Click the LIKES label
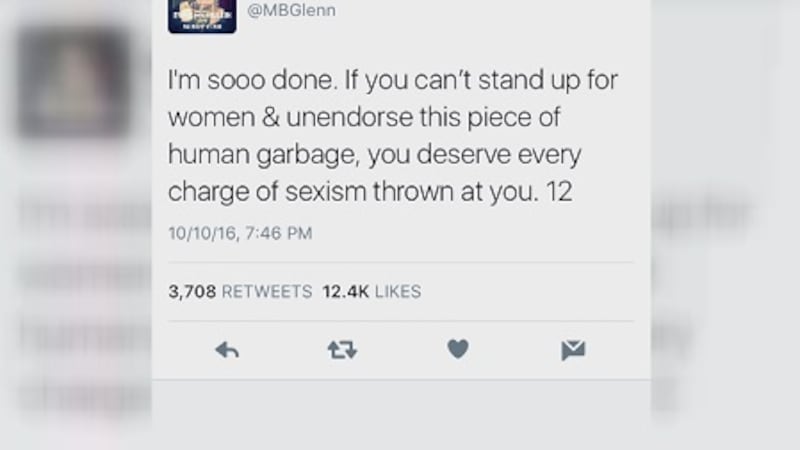Screen dimensions: 800x450 tap(398, 291)
